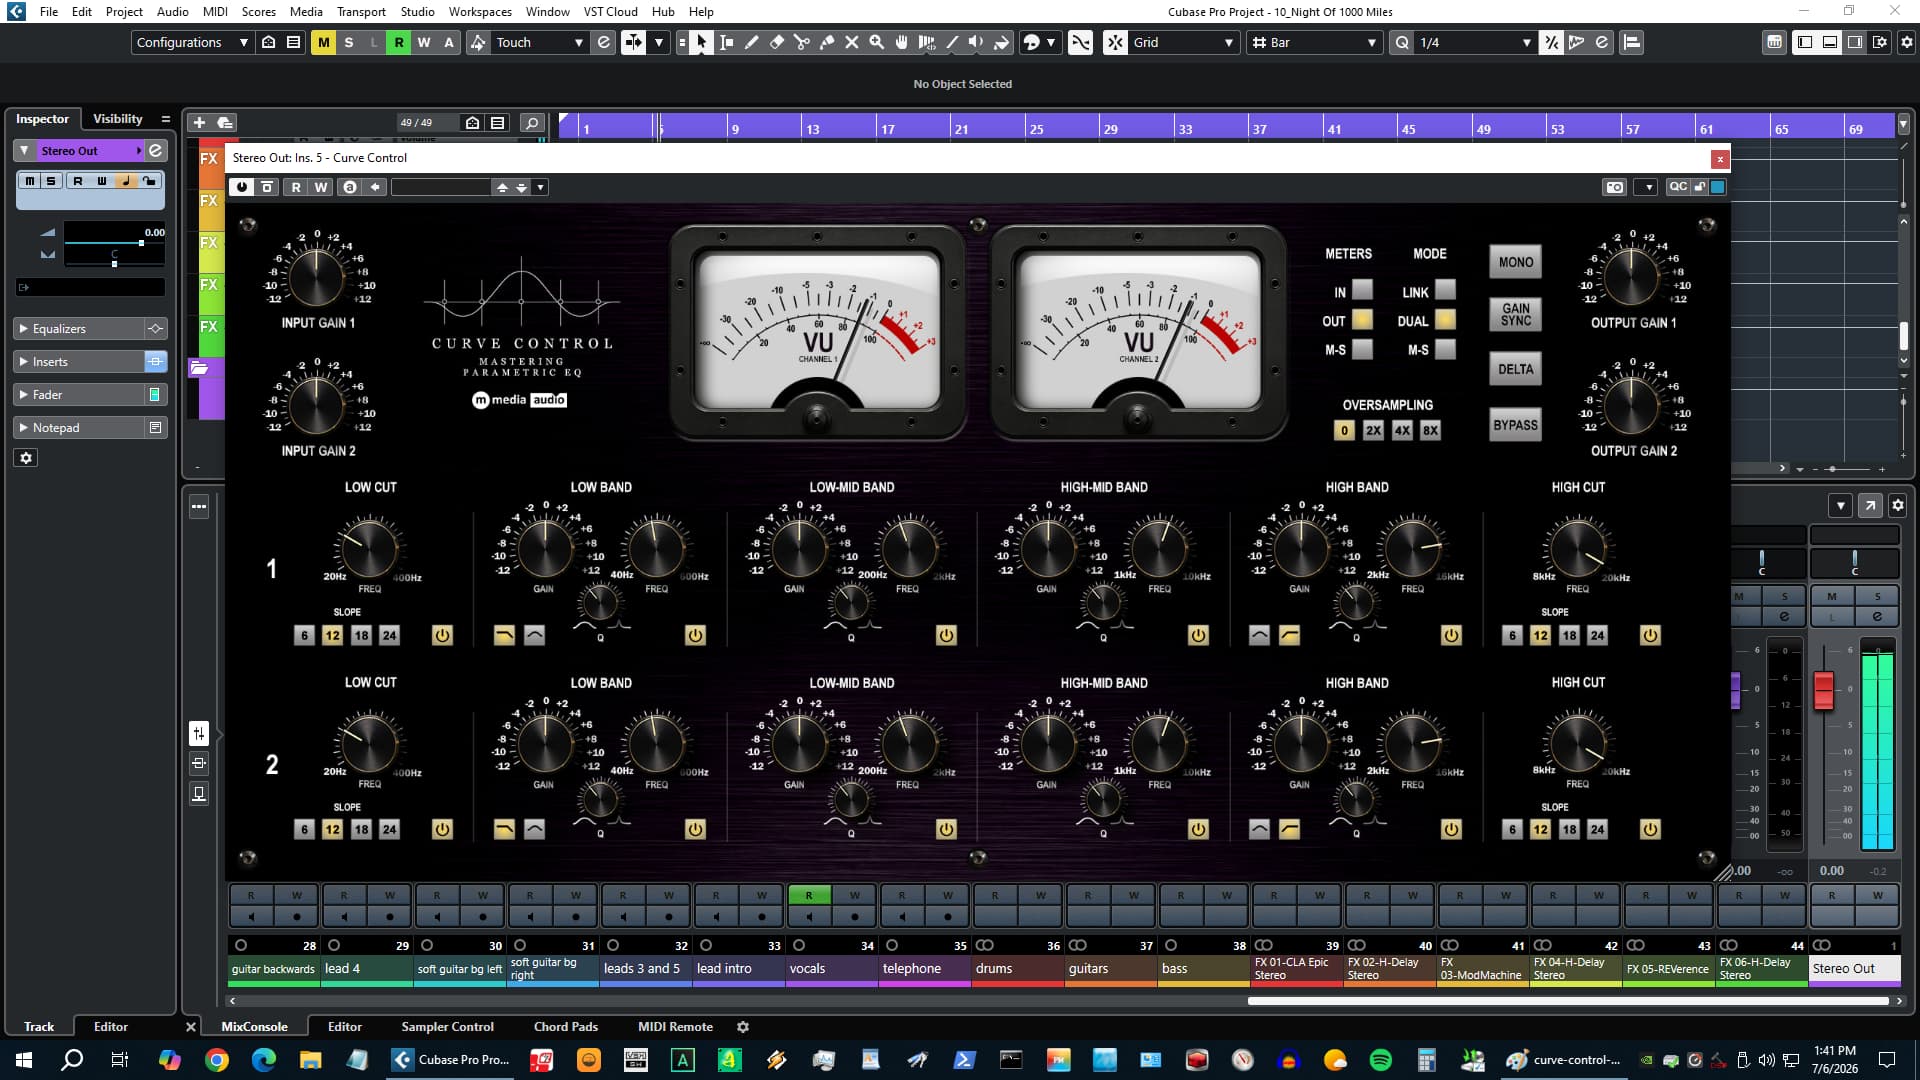Select the Erase tool
The height and width of the screenshot is (1080, 1920).
777,42
